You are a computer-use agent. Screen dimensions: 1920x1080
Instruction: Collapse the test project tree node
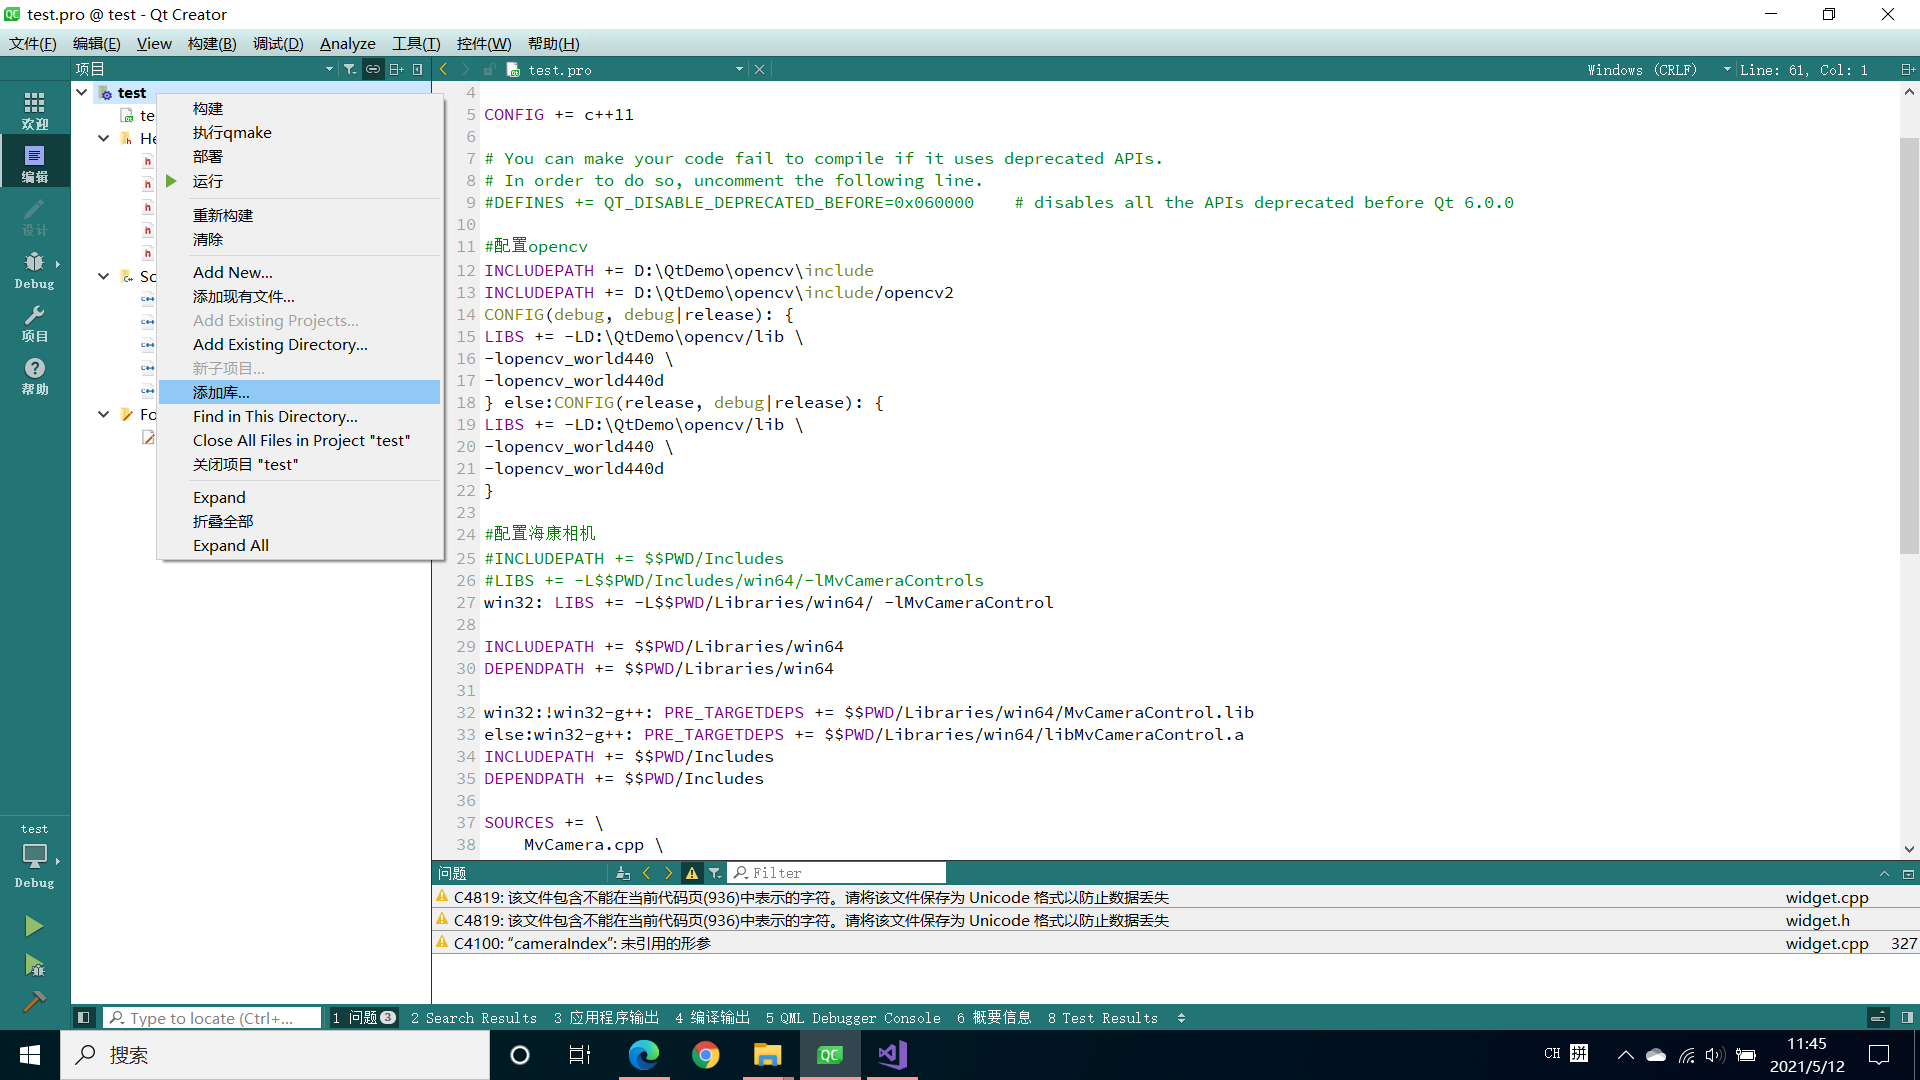(81, 92)
